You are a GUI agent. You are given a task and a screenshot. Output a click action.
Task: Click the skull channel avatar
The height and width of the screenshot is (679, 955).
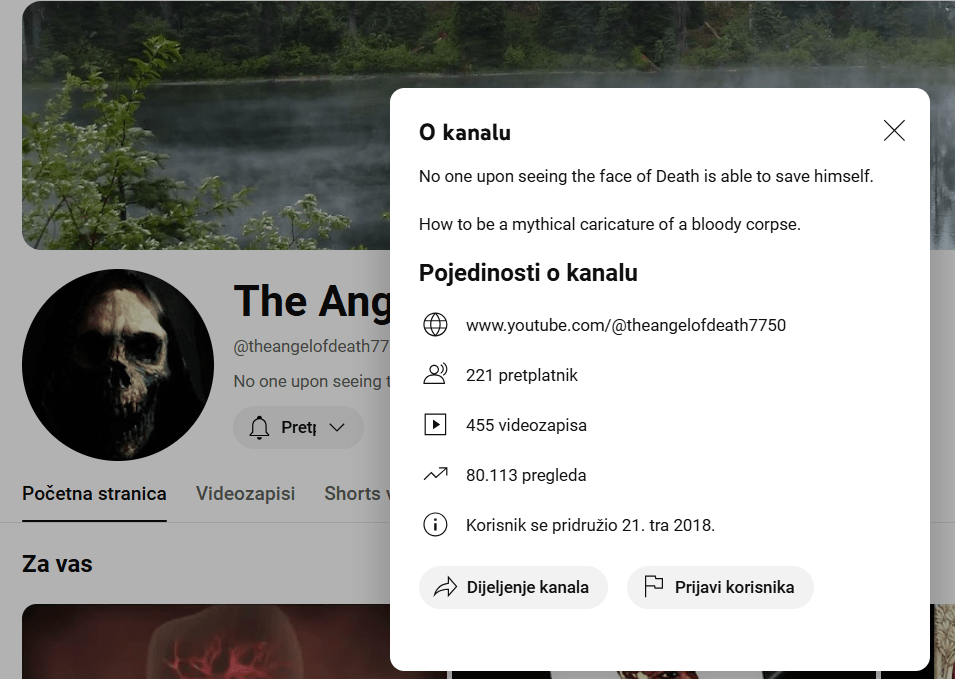click(x=118, y=365)
